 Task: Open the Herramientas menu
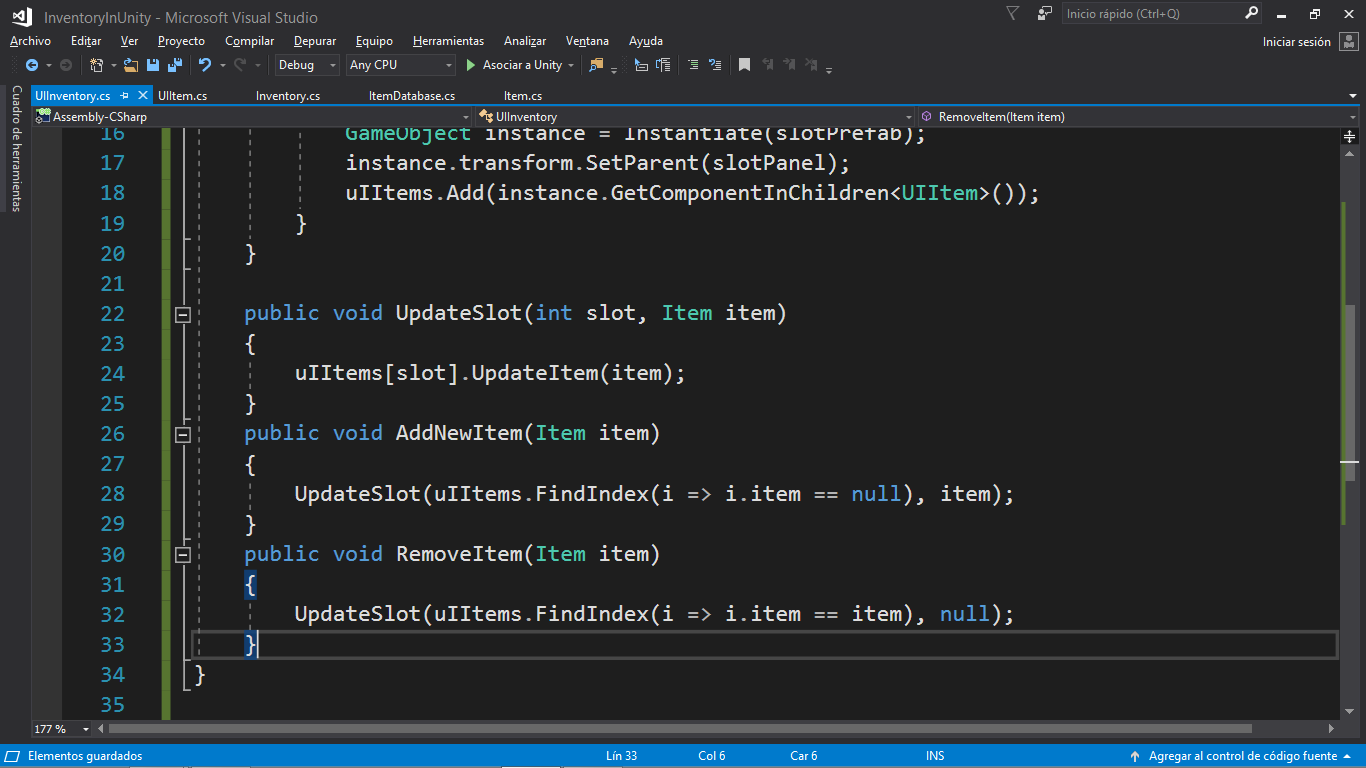[x=448, y=41]
